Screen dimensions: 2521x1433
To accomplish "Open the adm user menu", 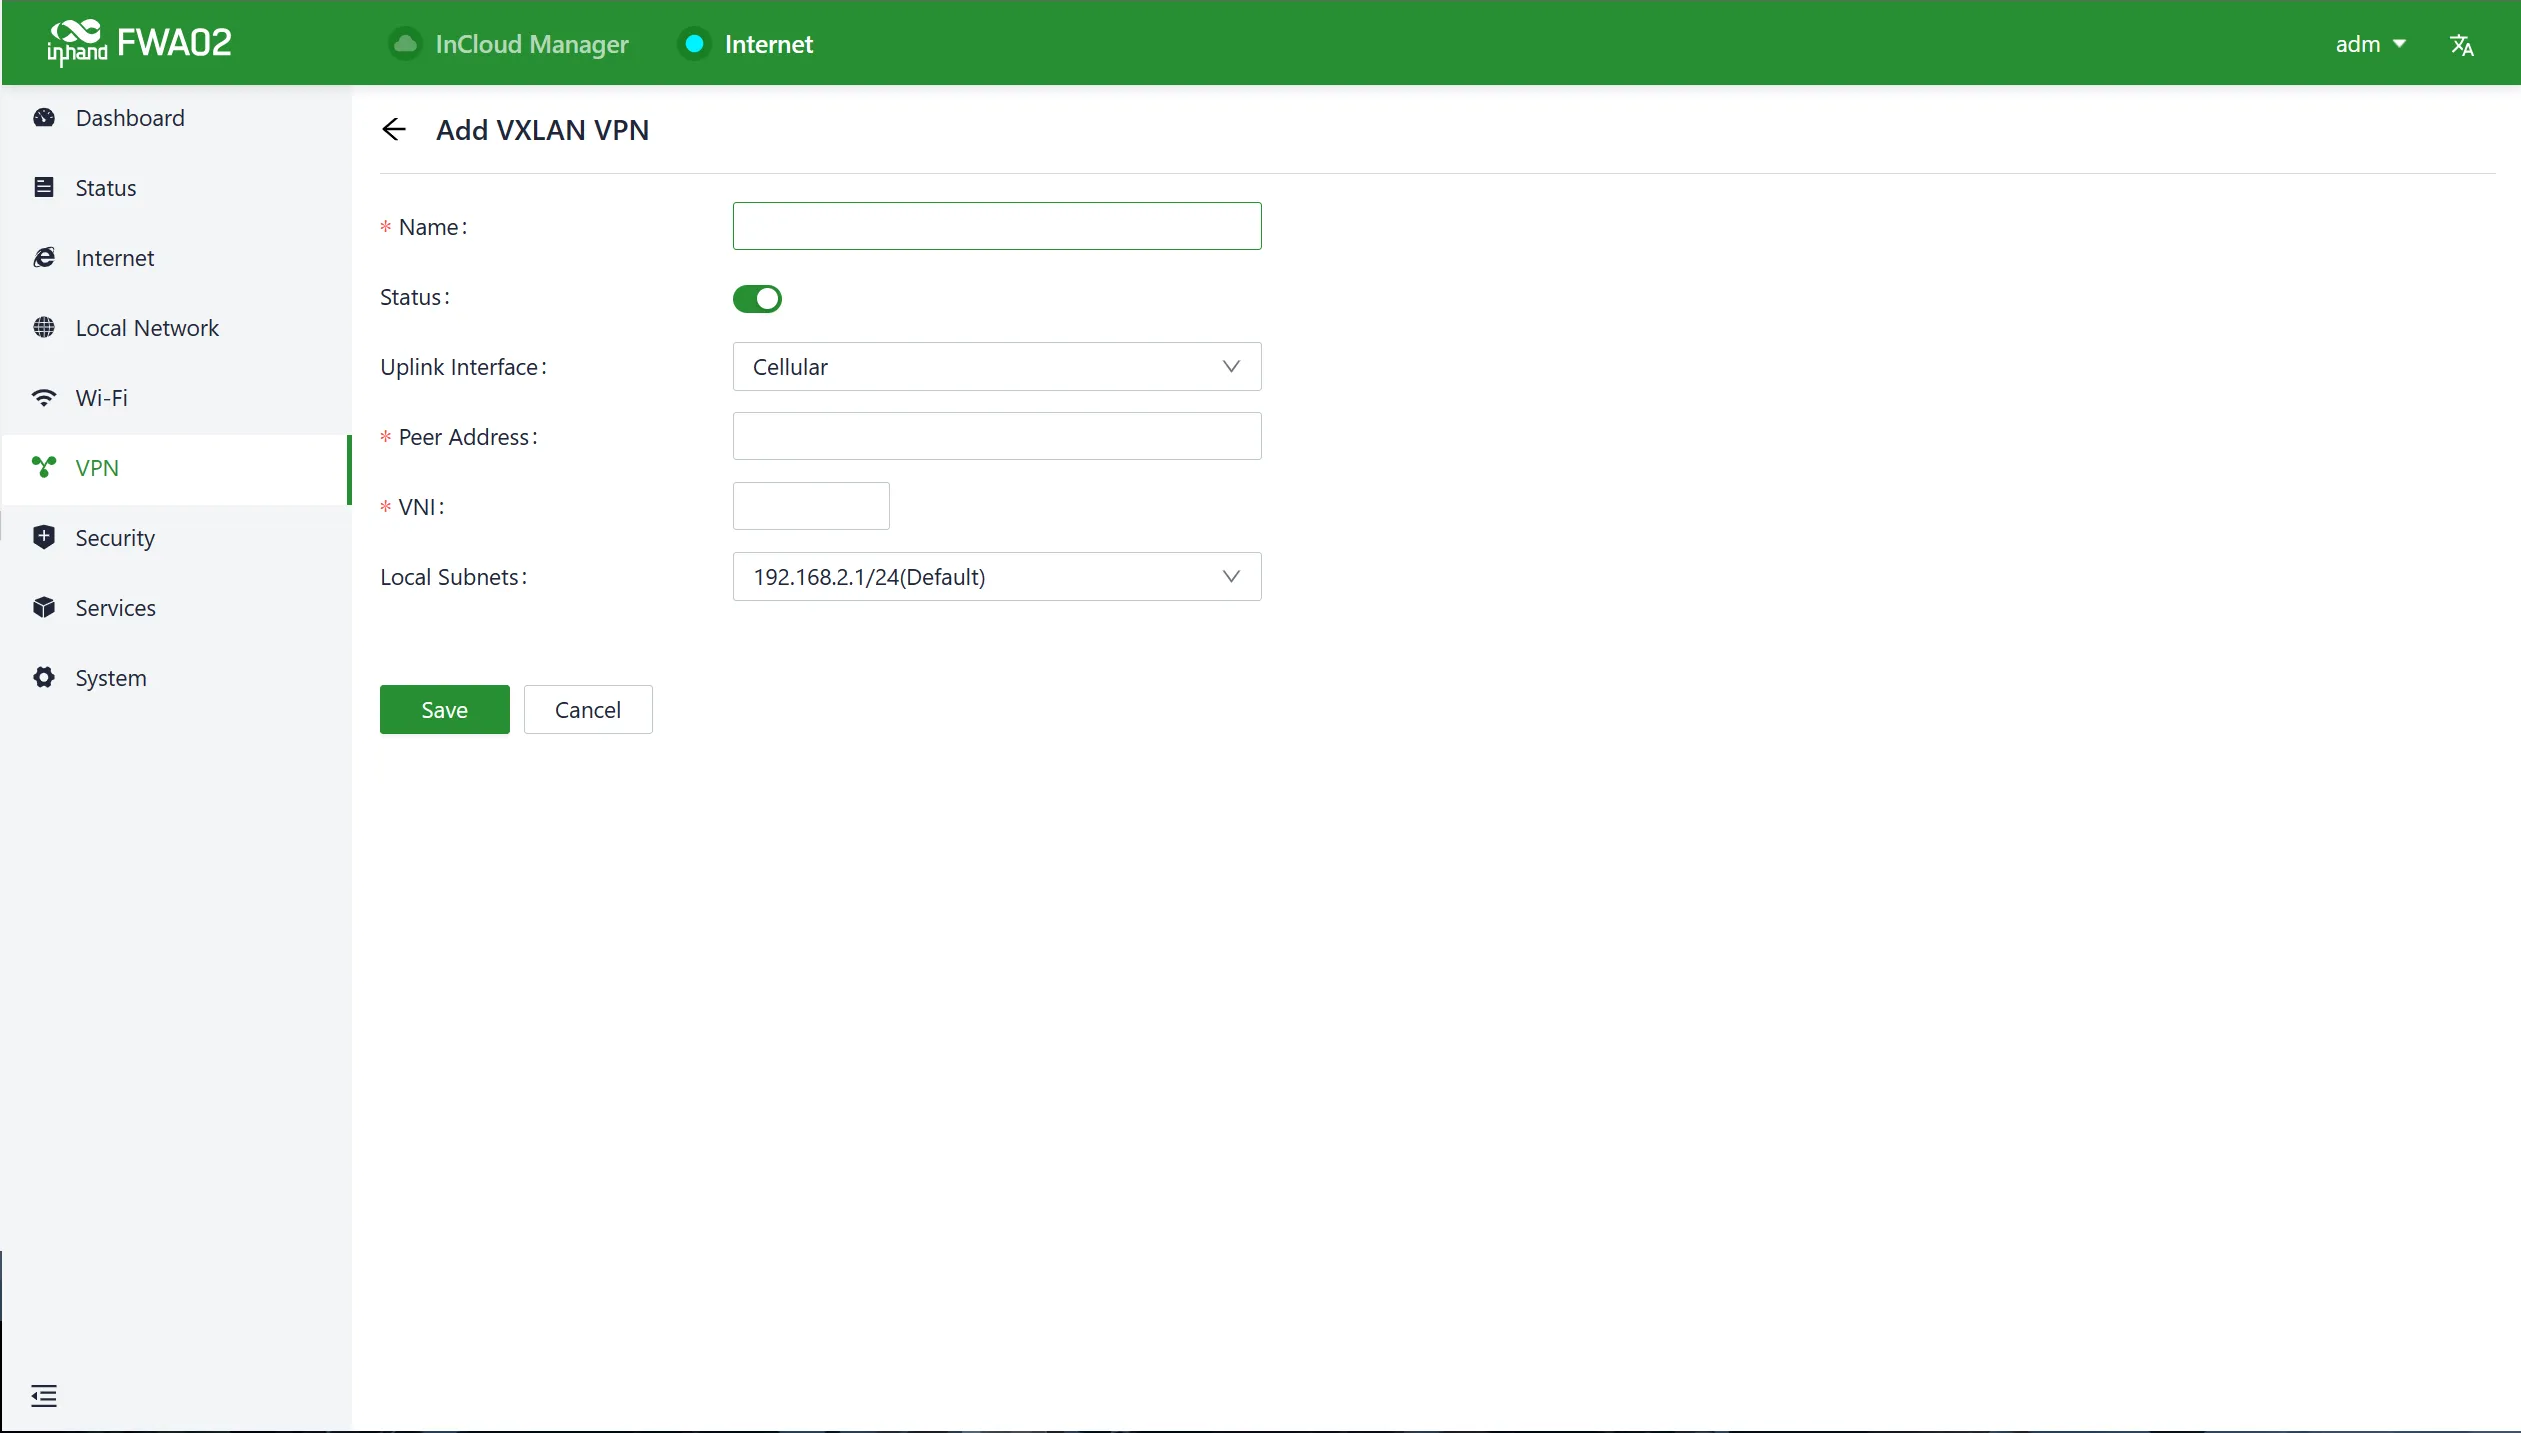I will tap(2370, 44).
